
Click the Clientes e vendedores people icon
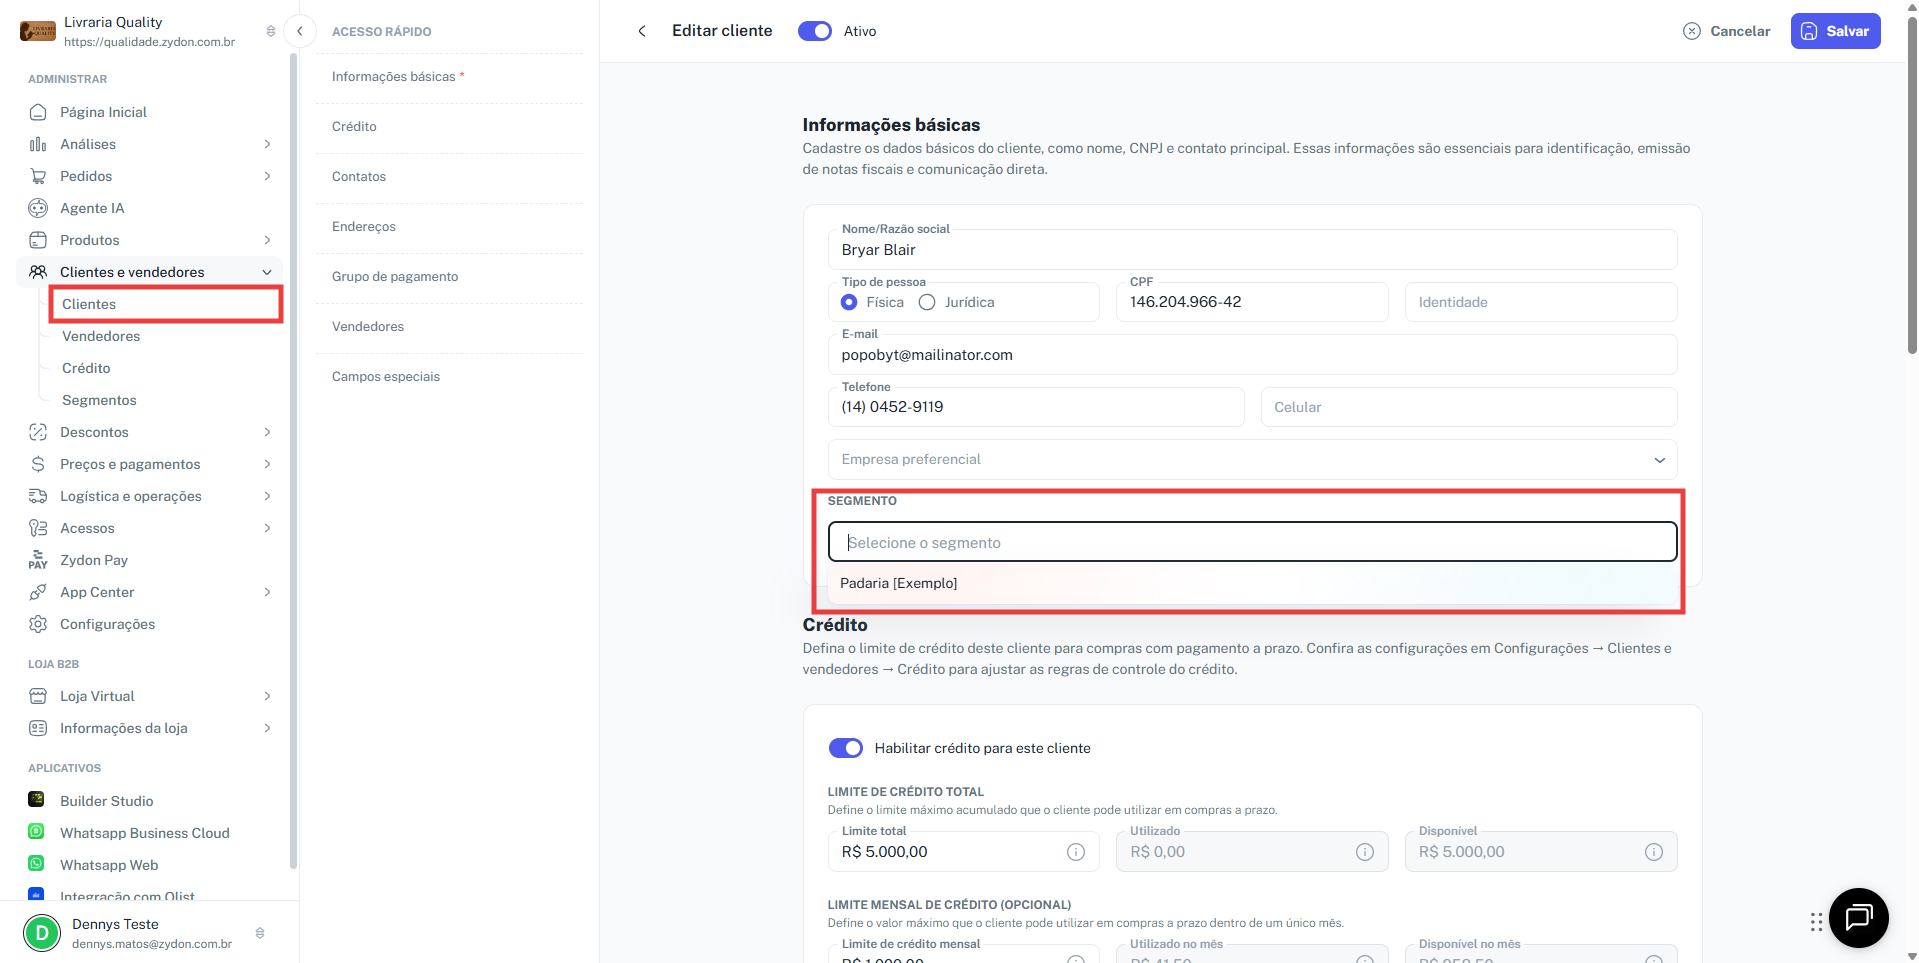(x=38, y=272)
